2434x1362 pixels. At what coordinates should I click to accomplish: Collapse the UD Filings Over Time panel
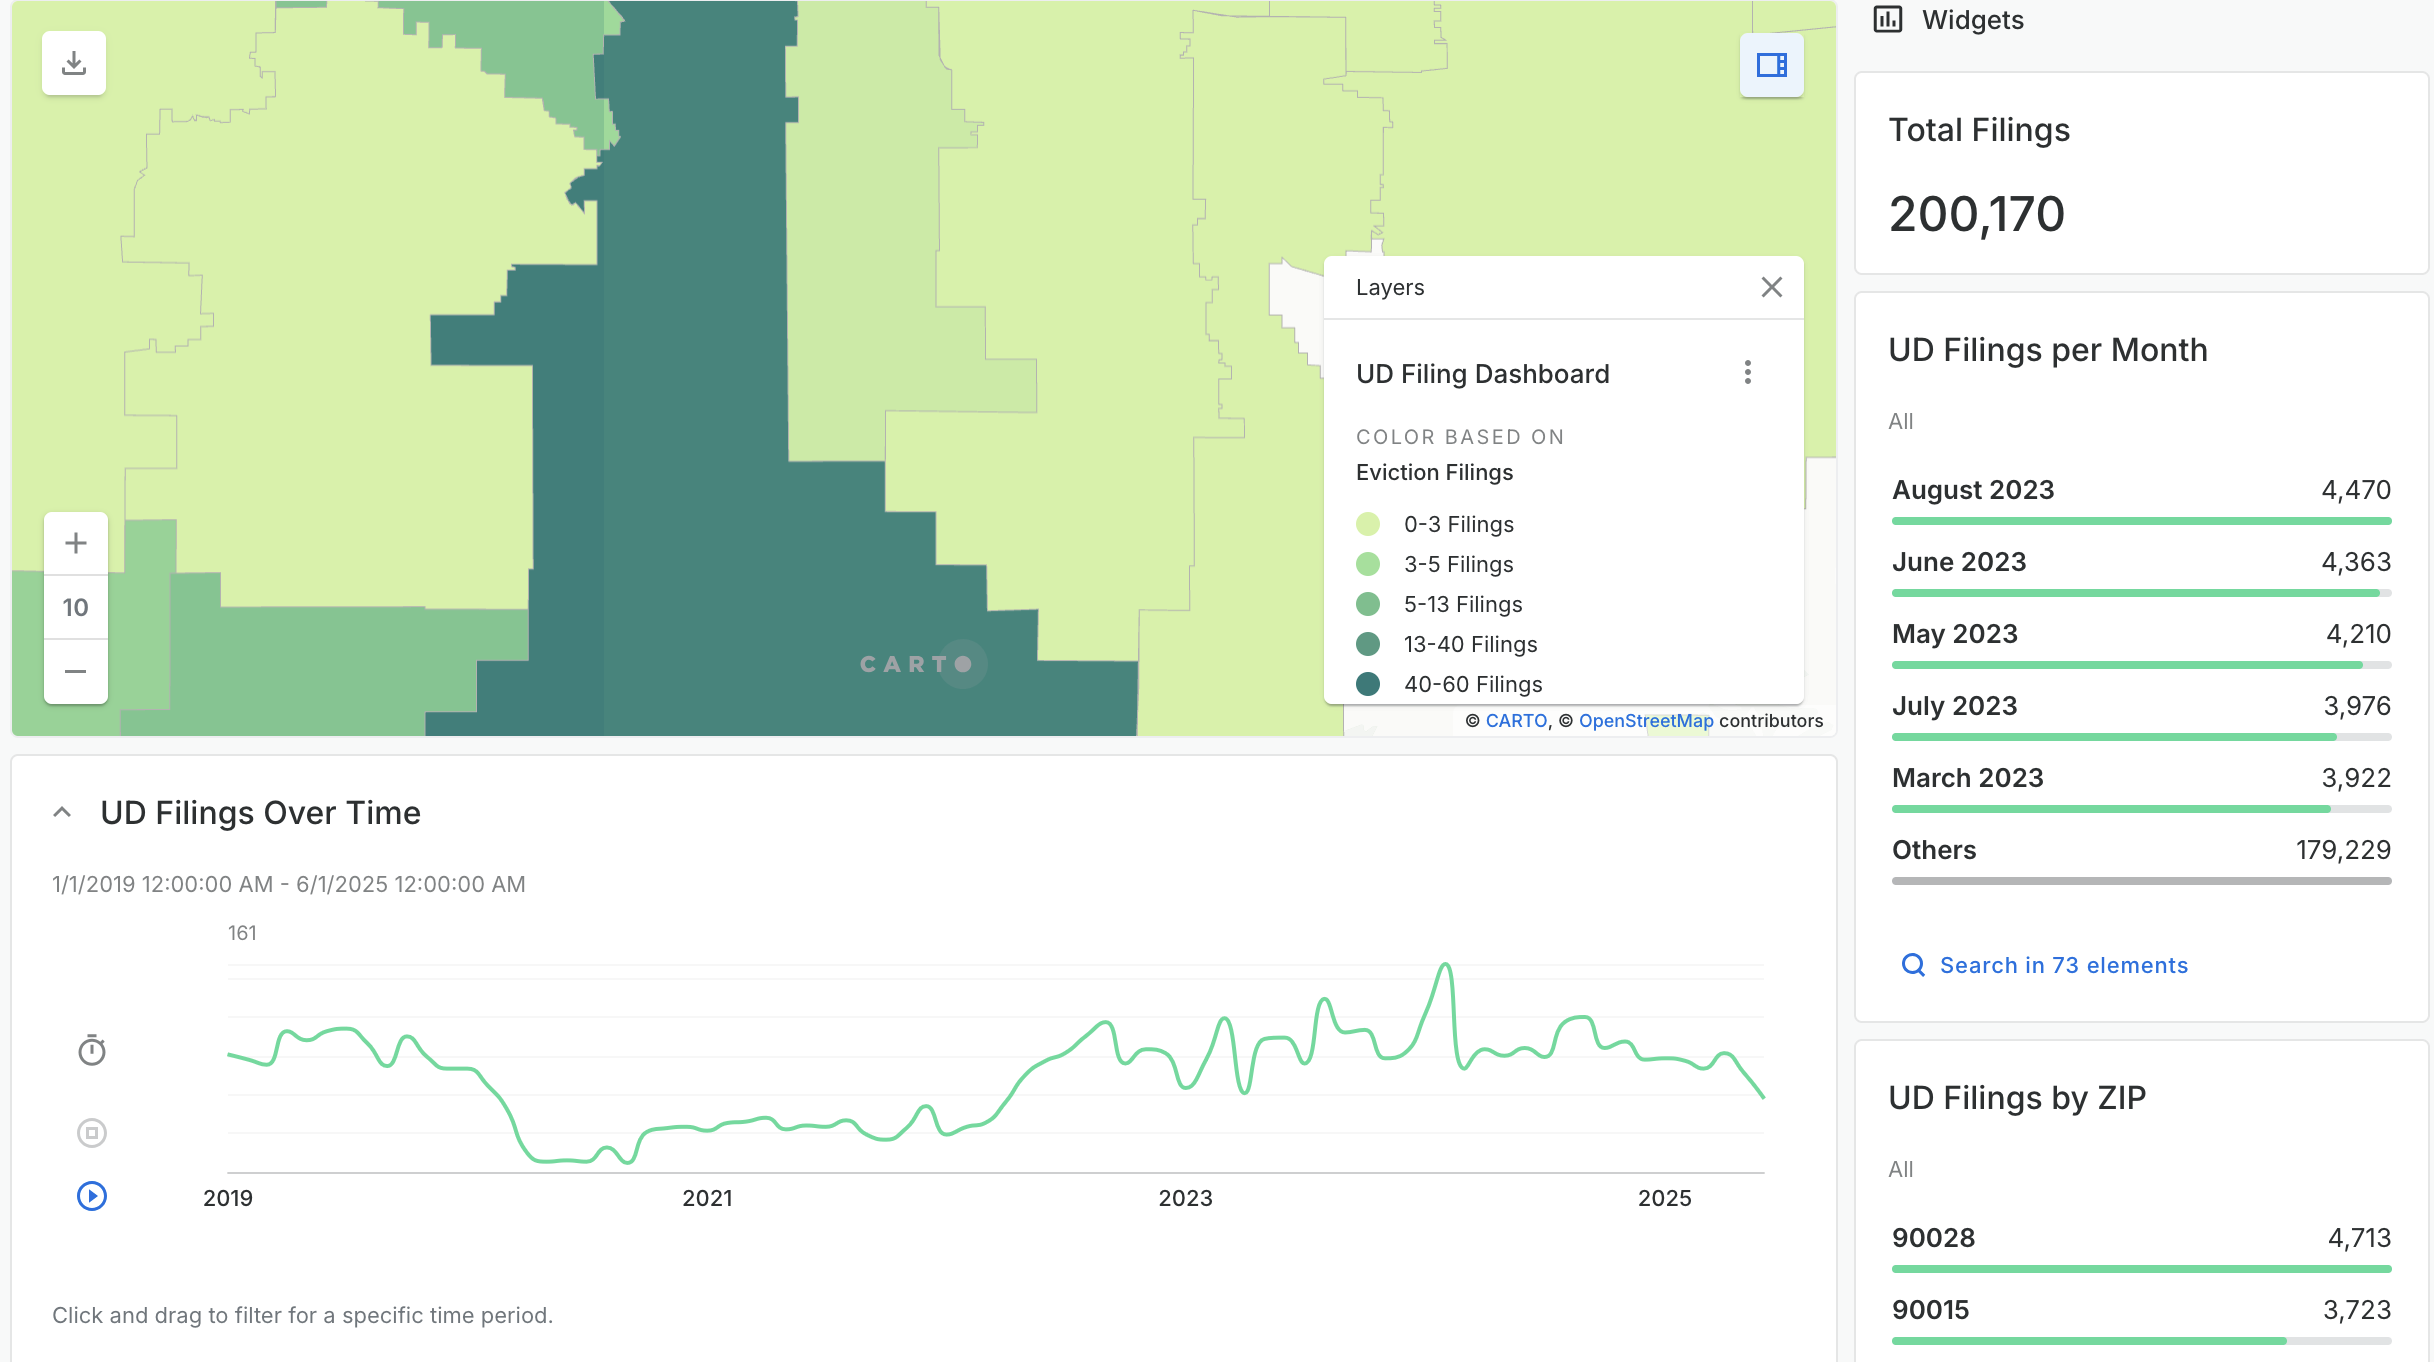[x=62, y=812]
